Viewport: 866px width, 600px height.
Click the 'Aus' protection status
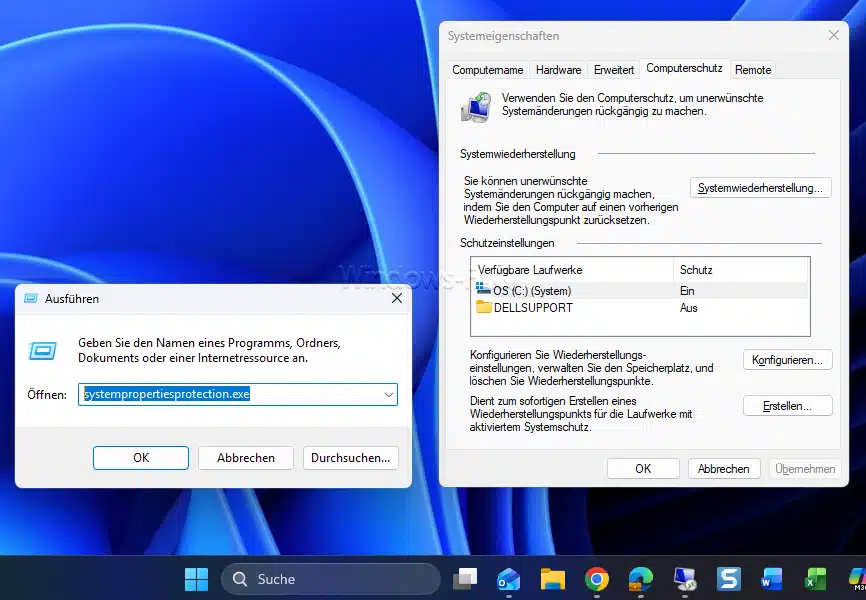click(x=688, y=308)
